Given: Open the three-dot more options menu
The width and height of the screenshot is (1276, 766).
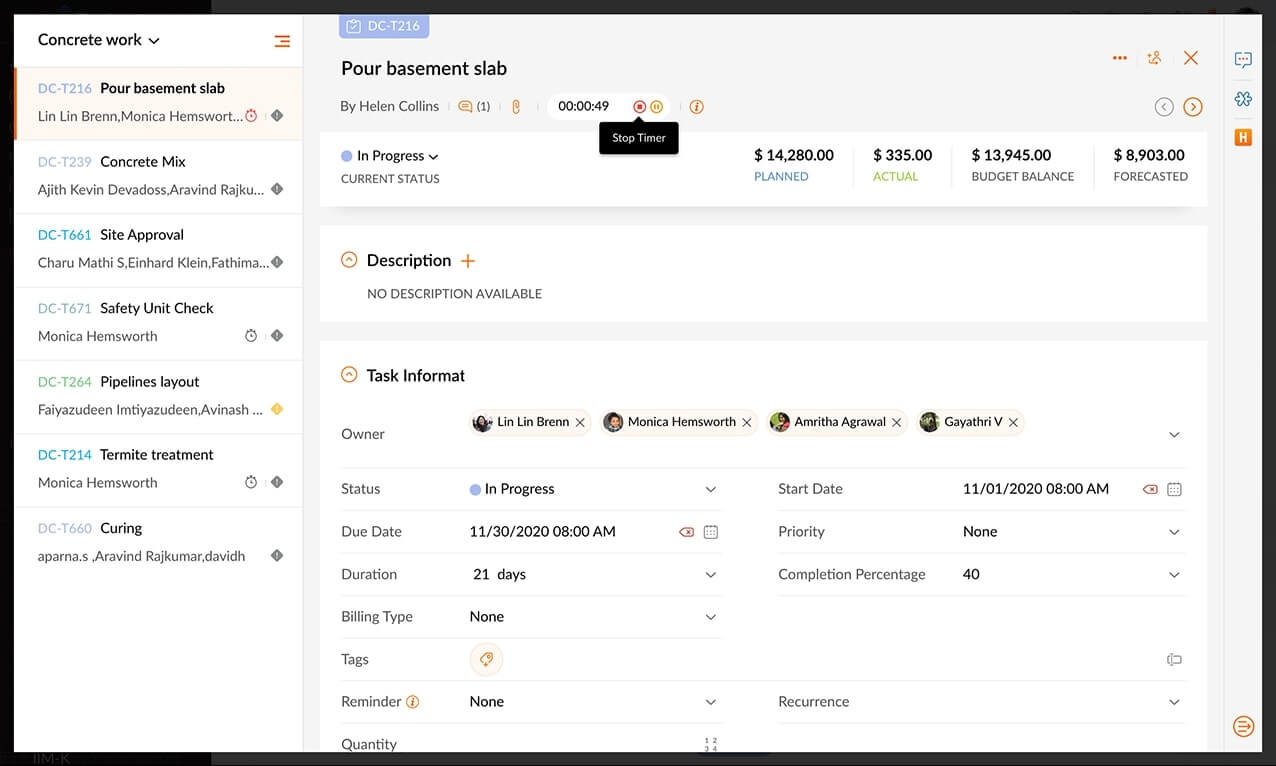Looking at the screenshot, I should coord(1120,58).
